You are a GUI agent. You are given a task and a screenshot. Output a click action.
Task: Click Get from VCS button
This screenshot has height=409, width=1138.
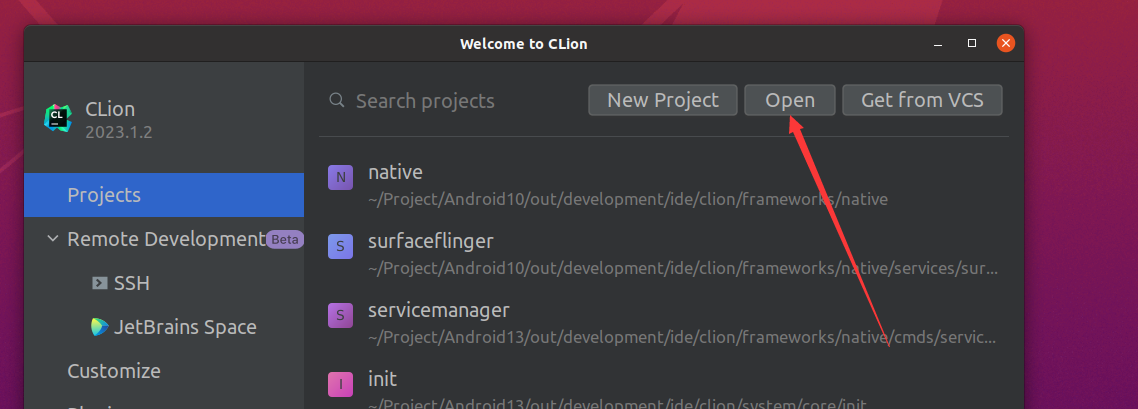pos(922,100)
